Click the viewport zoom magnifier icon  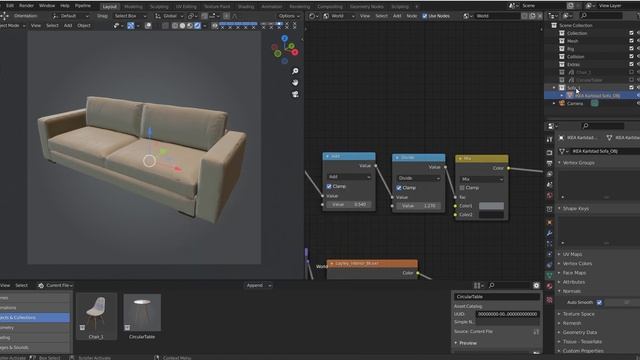point(295,71)
